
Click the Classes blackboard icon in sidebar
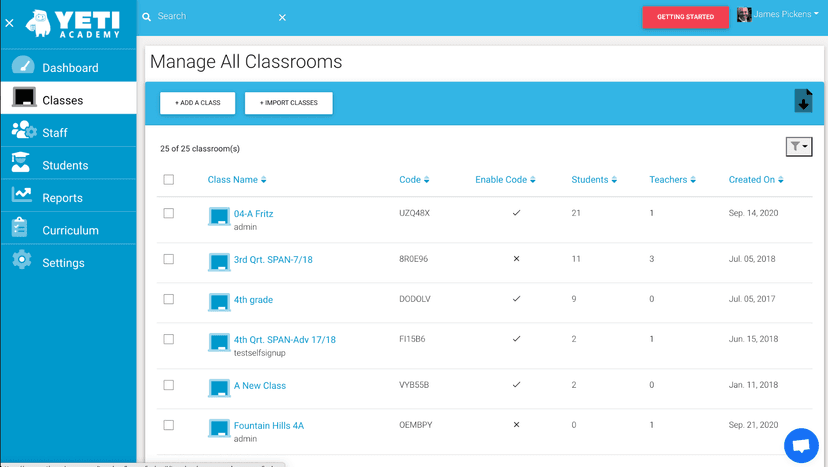click(x=24, y=98)
